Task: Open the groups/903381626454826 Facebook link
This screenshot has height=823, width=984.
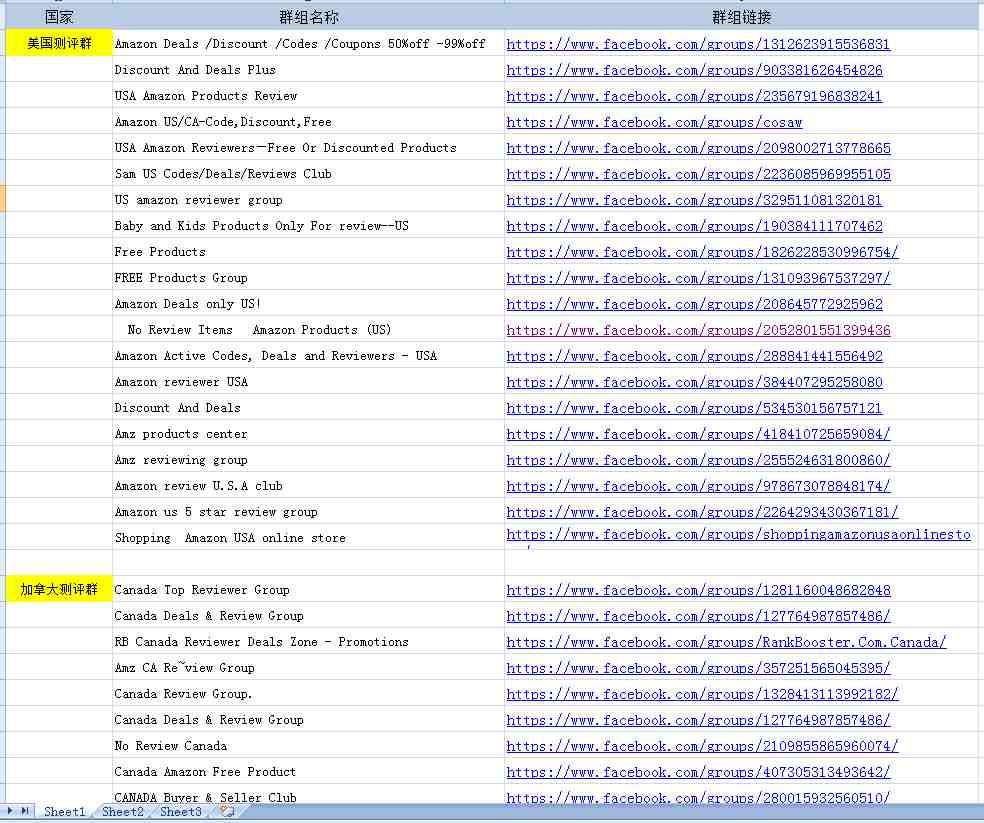Action: (694, 70)
